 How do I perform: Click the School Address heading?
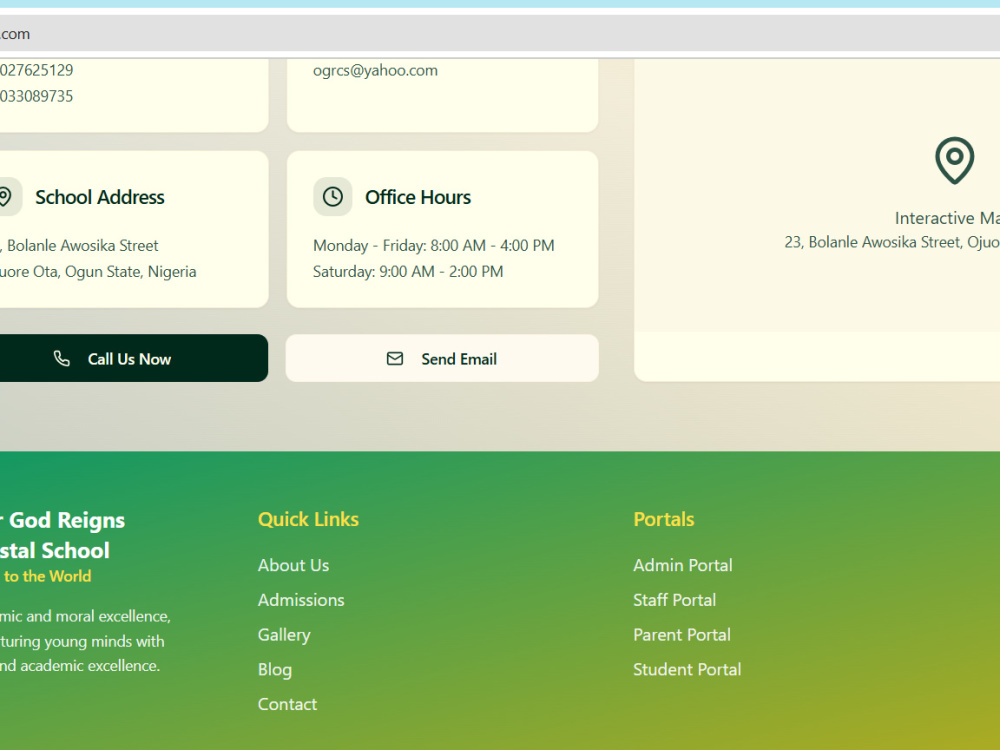click(x=99, y=197)
